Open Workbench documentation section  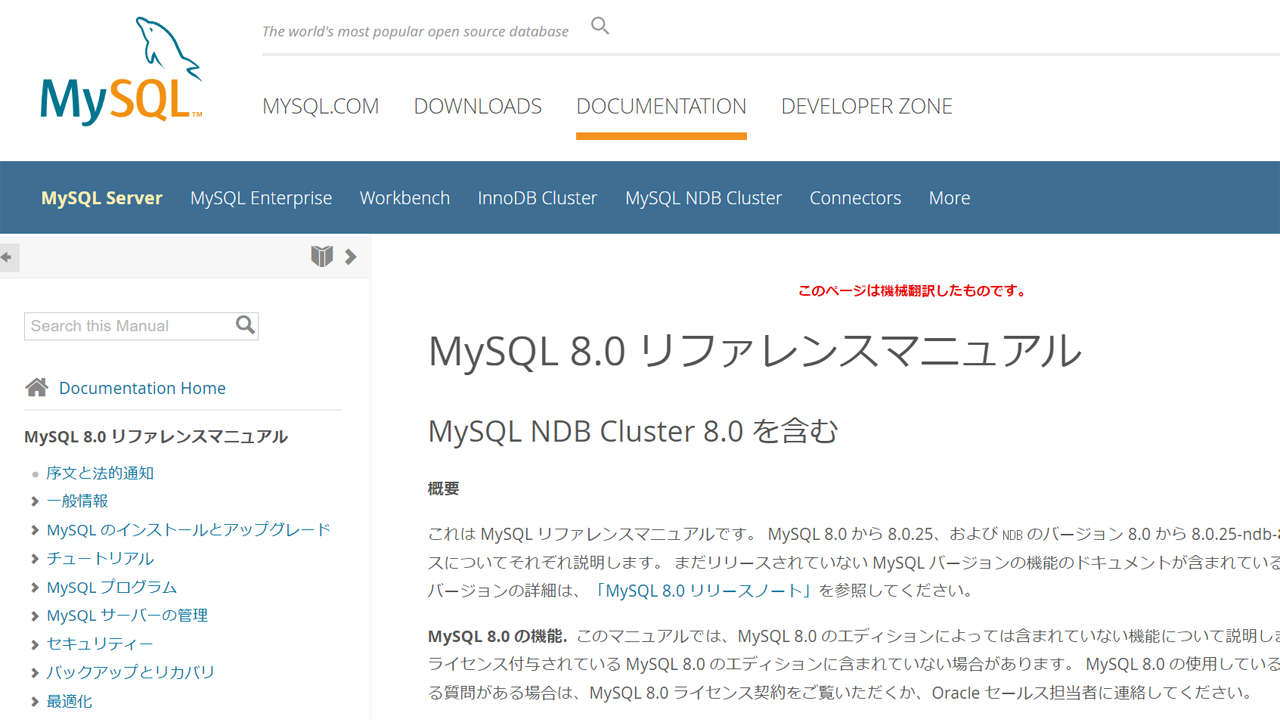[x=405, y=198]
